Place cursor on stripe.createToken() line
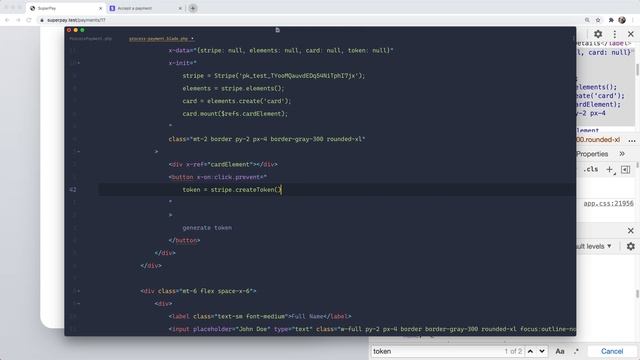 232,190
